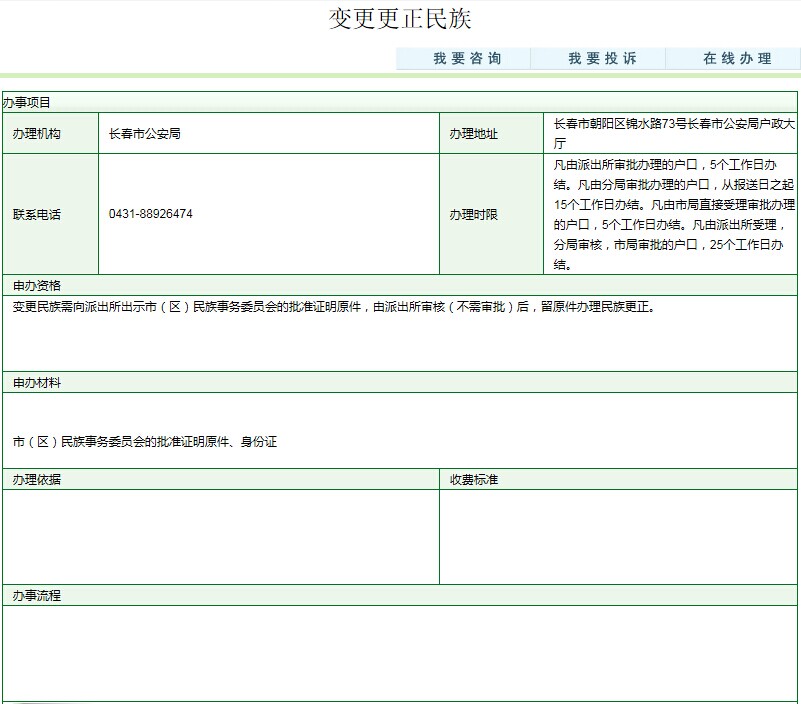Select the 在线办理 online processing button
This screenshot has width=801, height=704.
[x=733, y=59]
